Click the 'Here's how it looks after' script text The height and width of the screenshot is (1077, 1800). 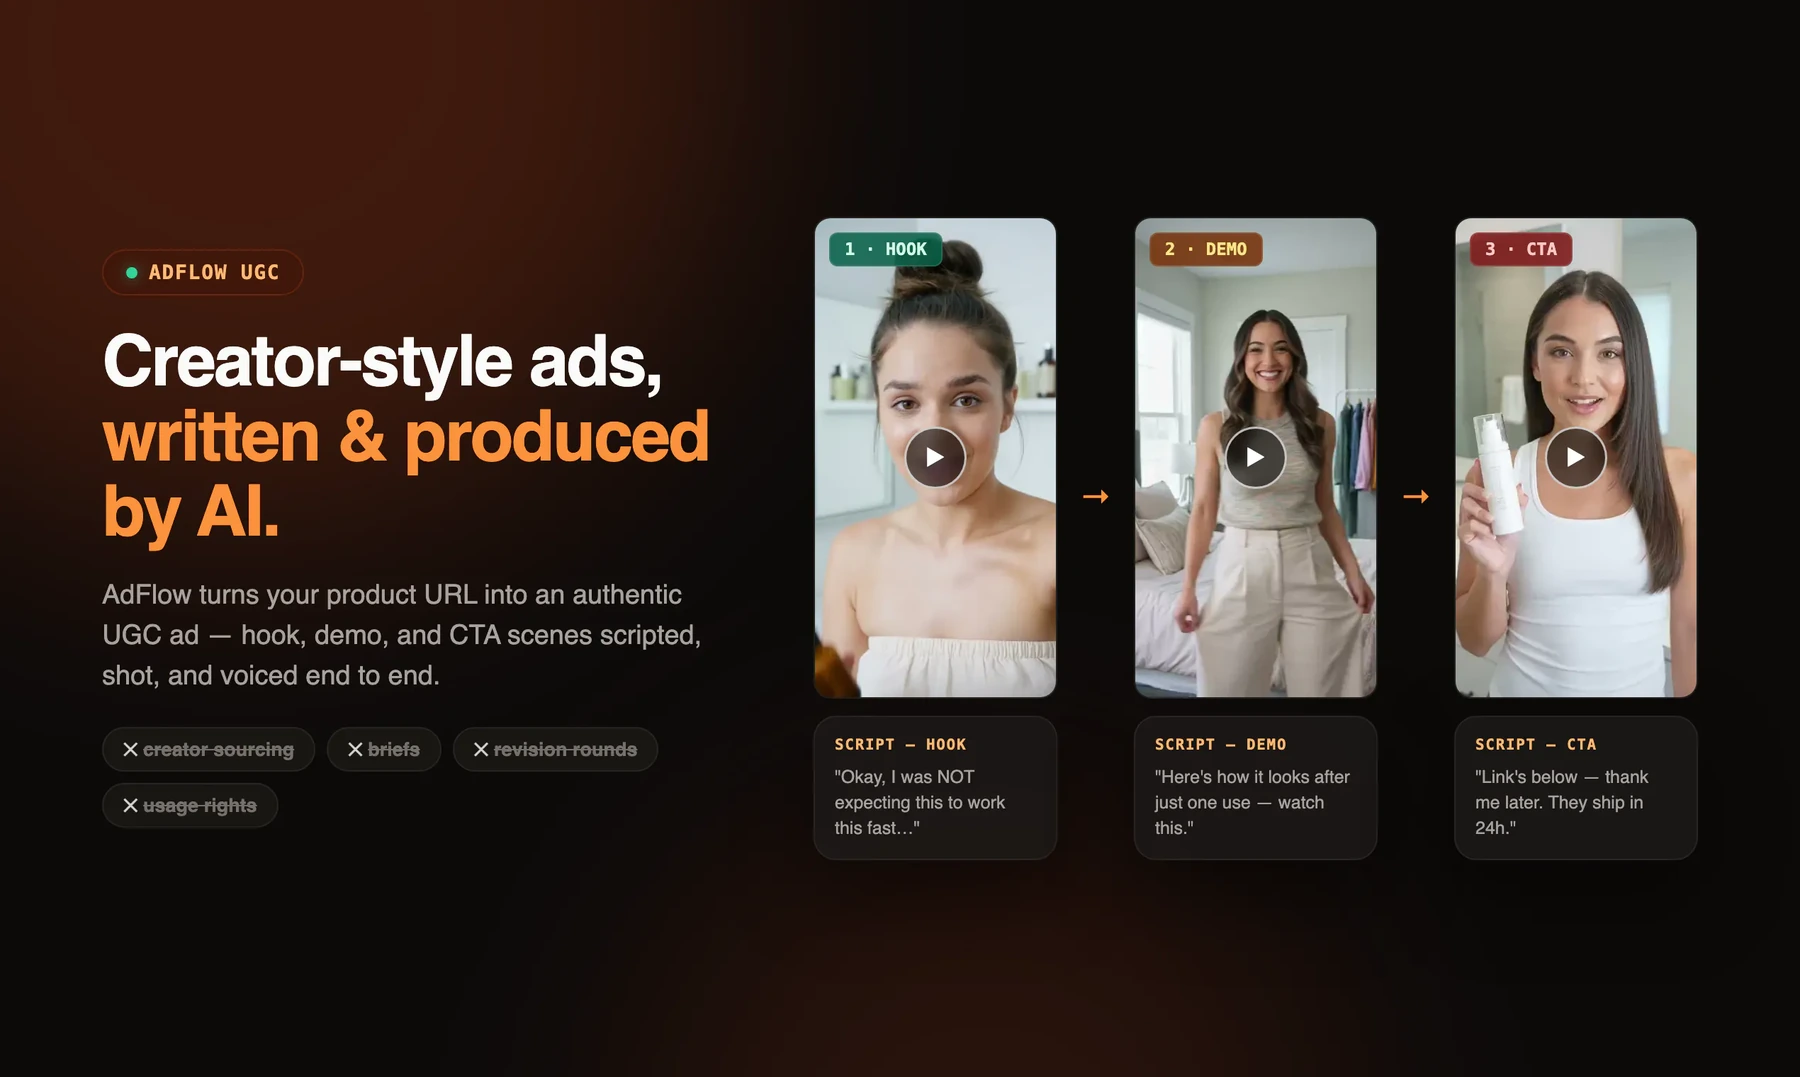1252,802
